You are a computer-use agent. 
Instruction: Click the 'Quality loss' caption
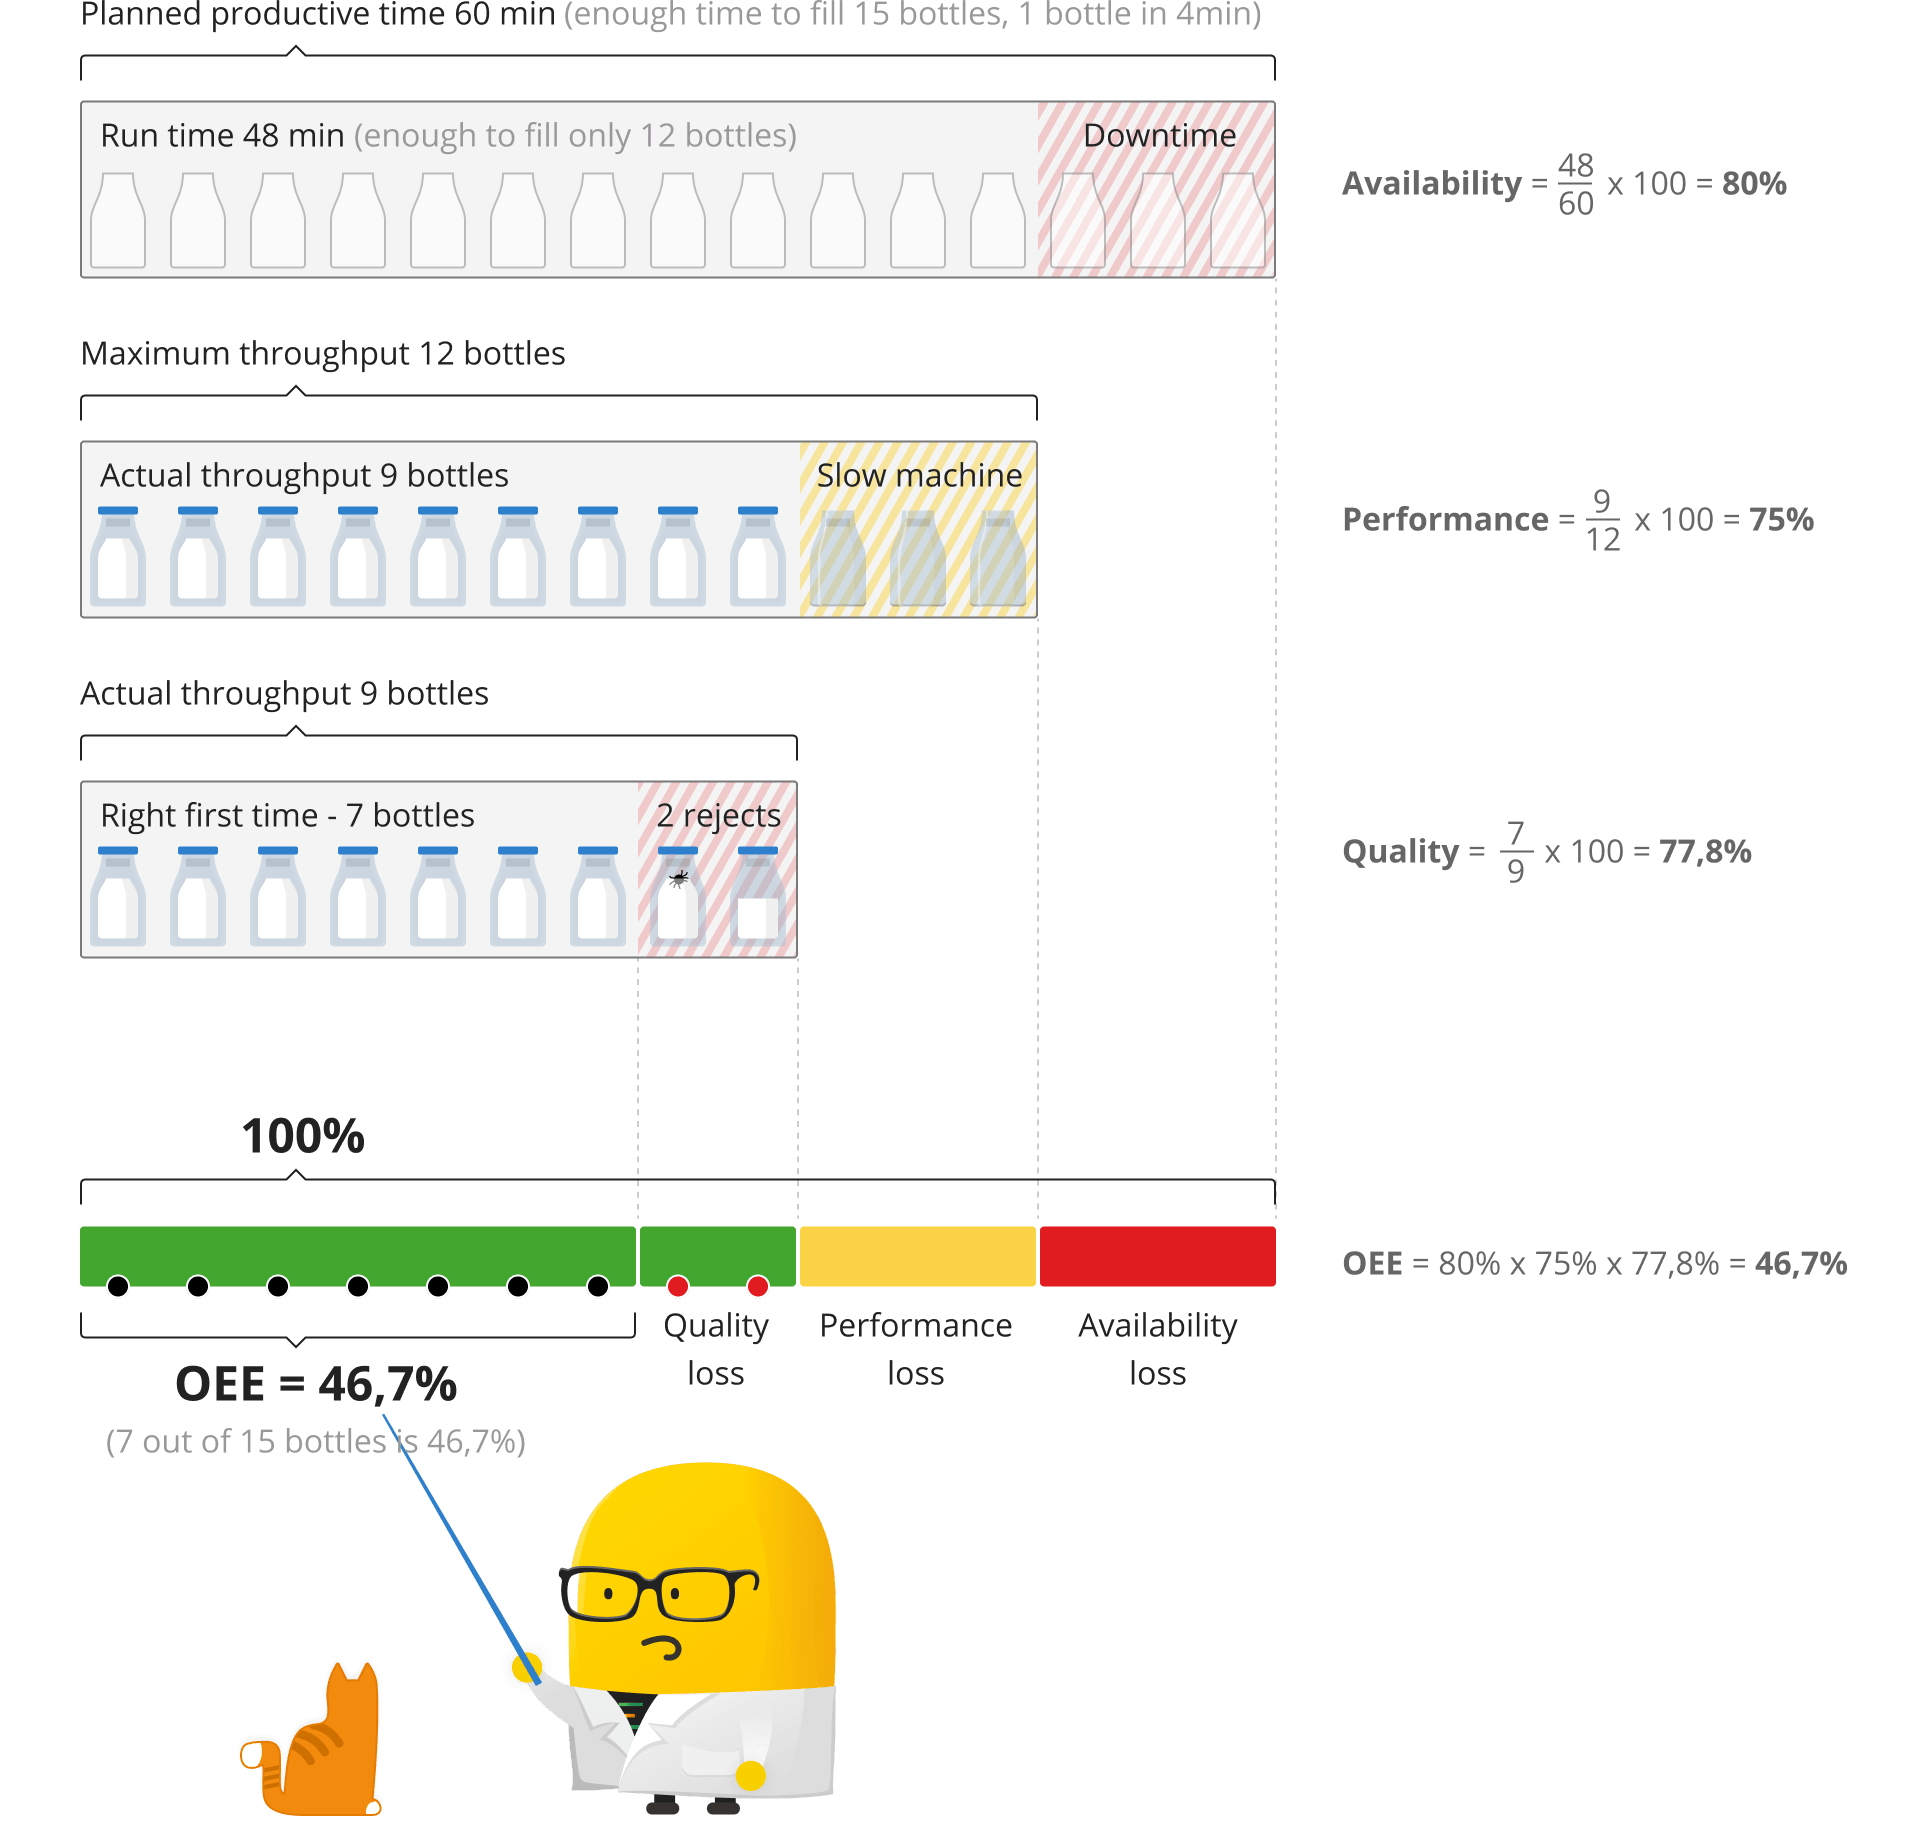click(716, 1349)
